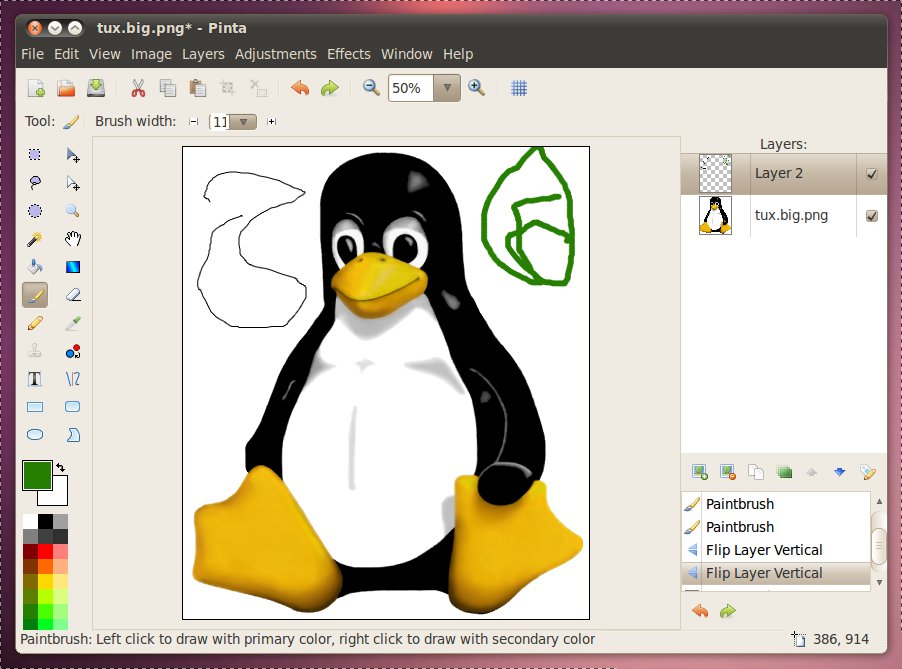Pick the Pencil tool
Screen dimensions: 902x669
point(35,323)
